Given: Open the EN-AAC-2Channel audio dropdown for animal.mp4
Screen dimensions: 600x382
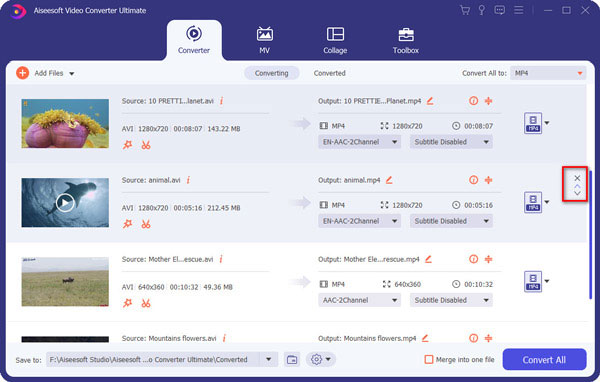Looking at the screenshot, I should pos(359,221).
